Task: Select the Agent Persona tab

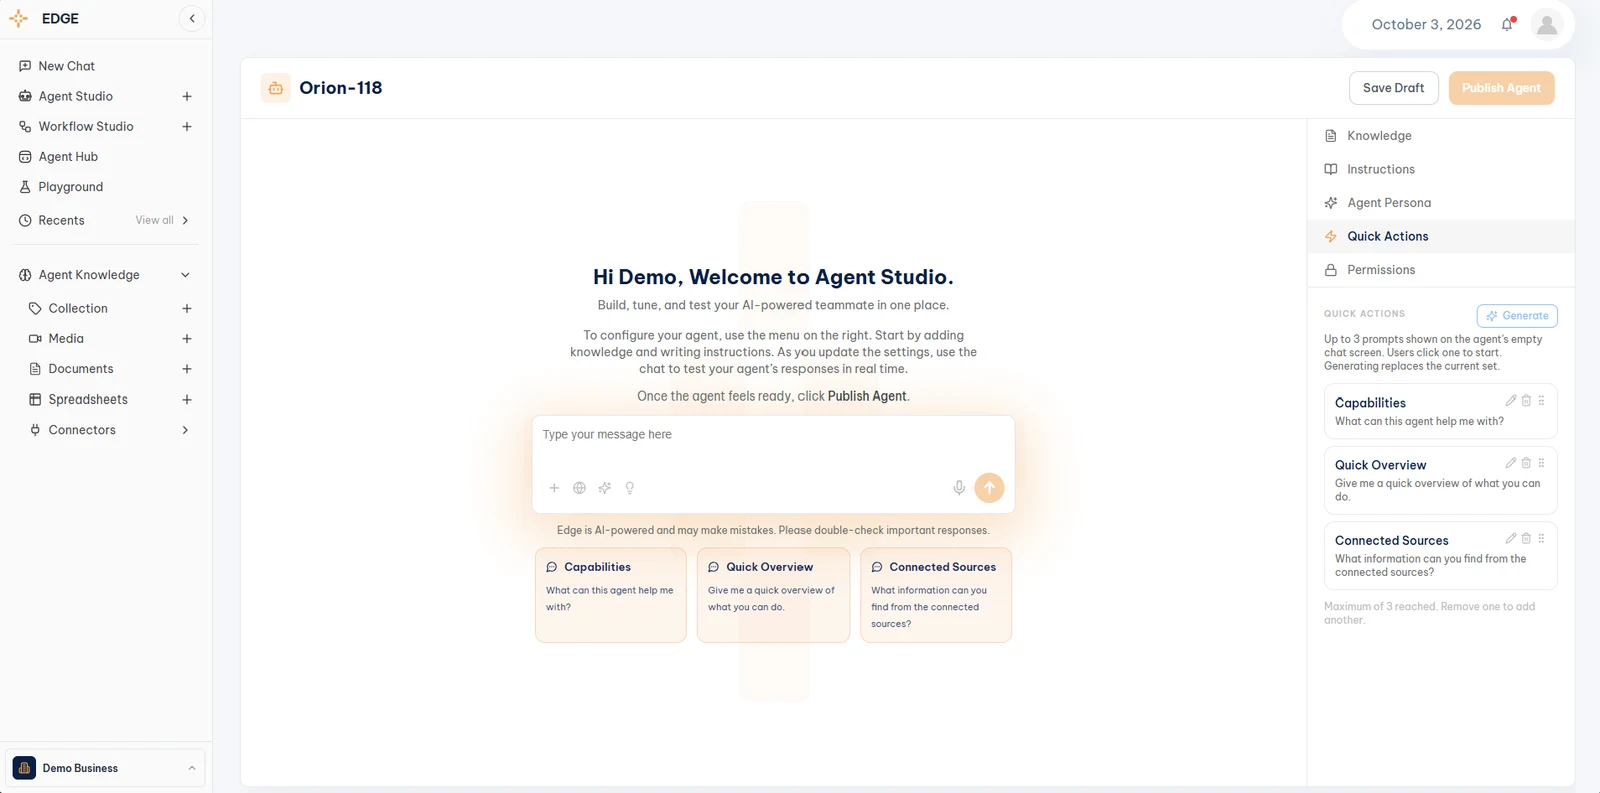Action: coord(1441,203)
